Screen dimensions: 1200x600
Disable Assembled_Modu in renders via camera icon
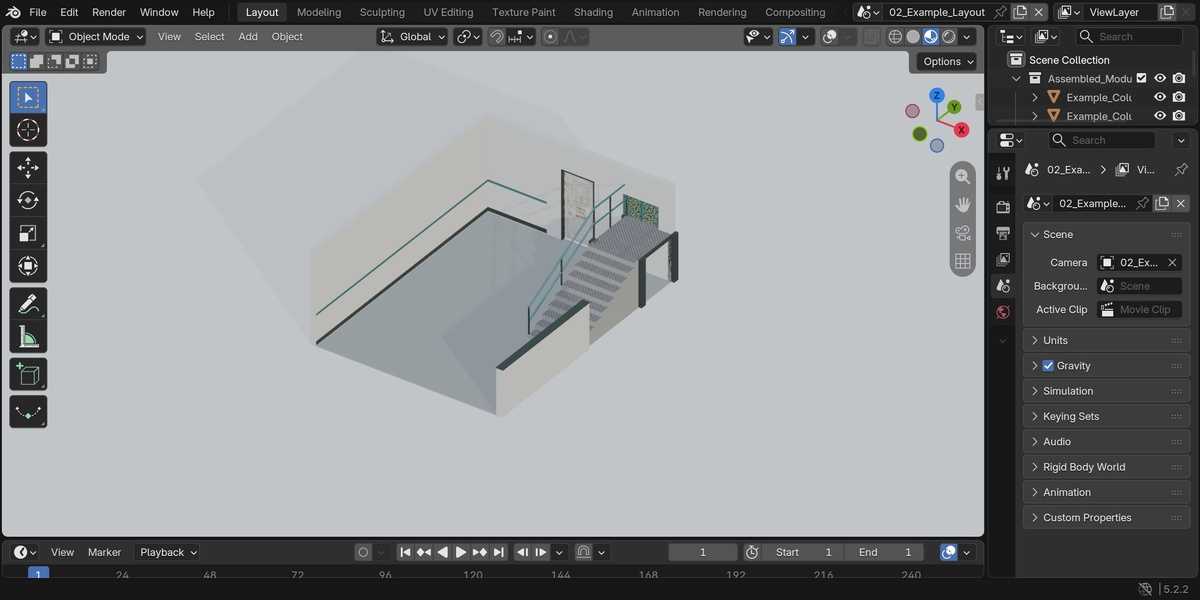1179,78
